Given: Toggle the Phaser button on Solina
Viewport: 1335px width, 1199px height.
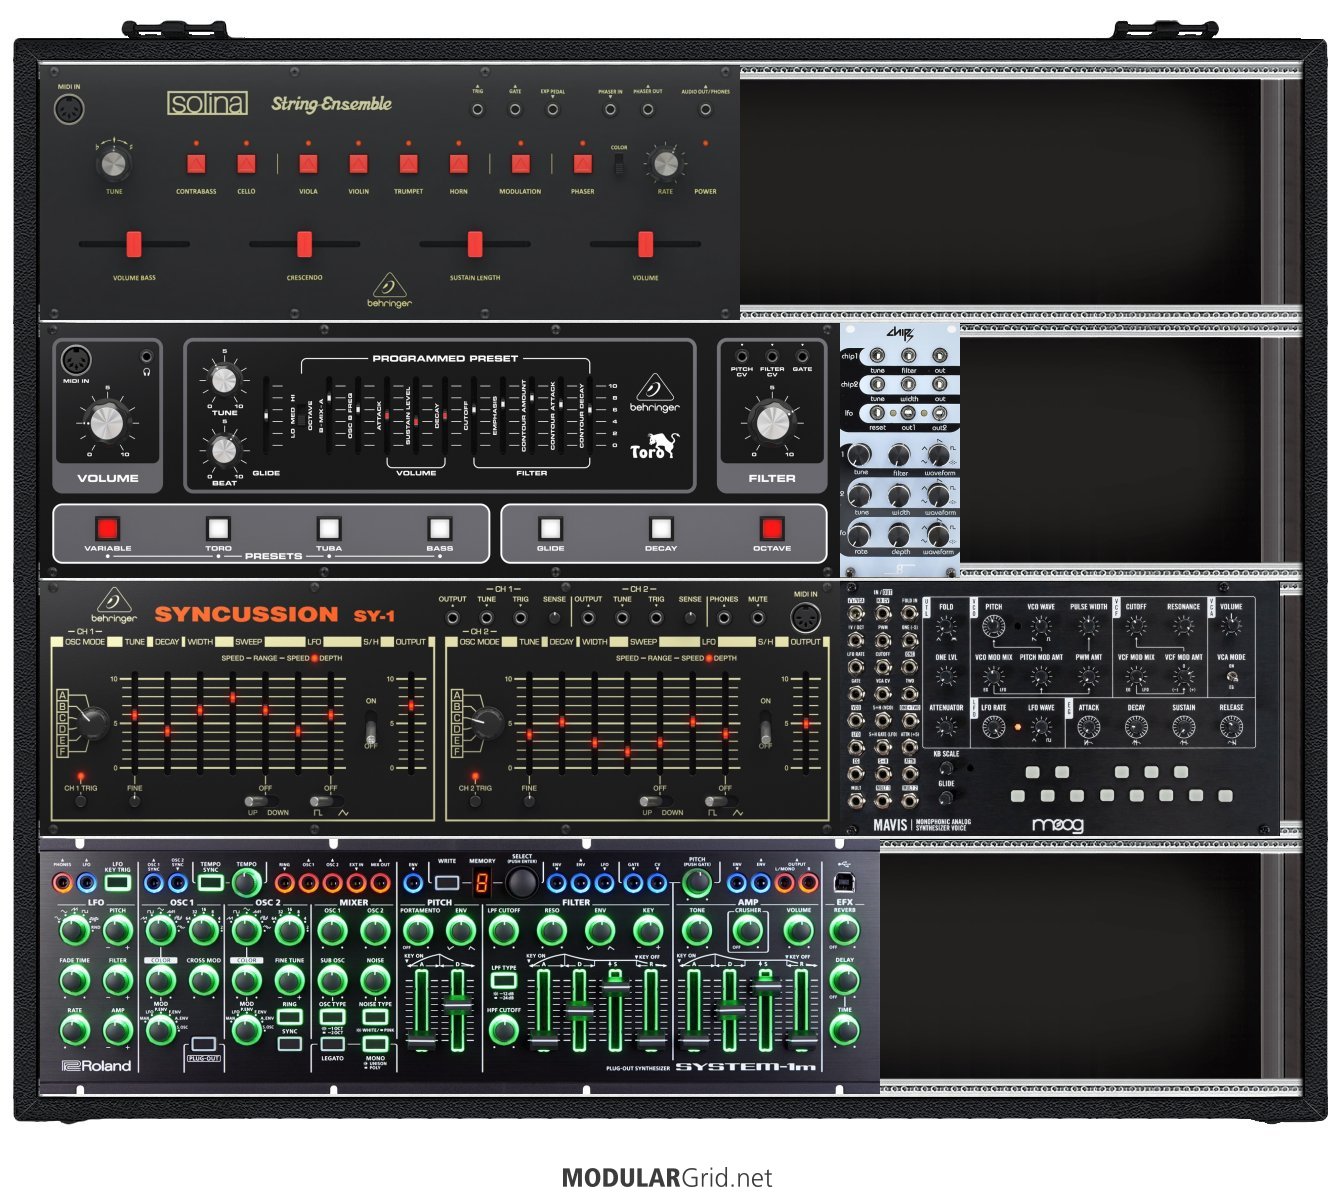Looking at the screenshot, I should [583, 164].
